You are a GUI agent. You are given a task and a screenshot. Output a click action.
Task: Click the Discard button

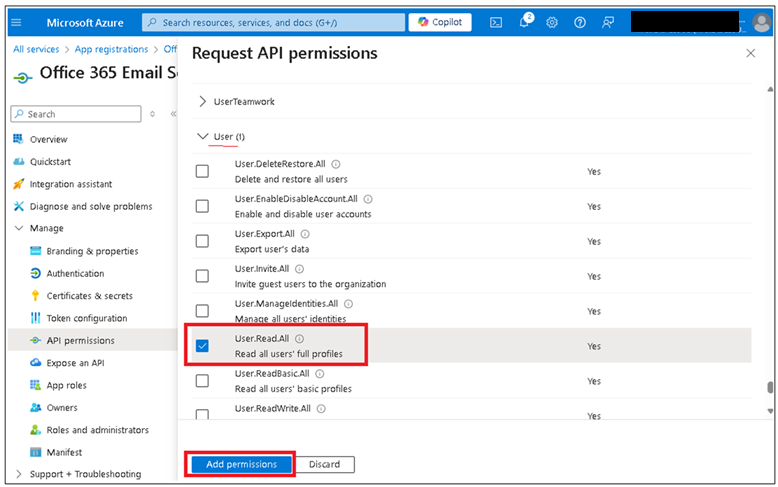[324, 464]
